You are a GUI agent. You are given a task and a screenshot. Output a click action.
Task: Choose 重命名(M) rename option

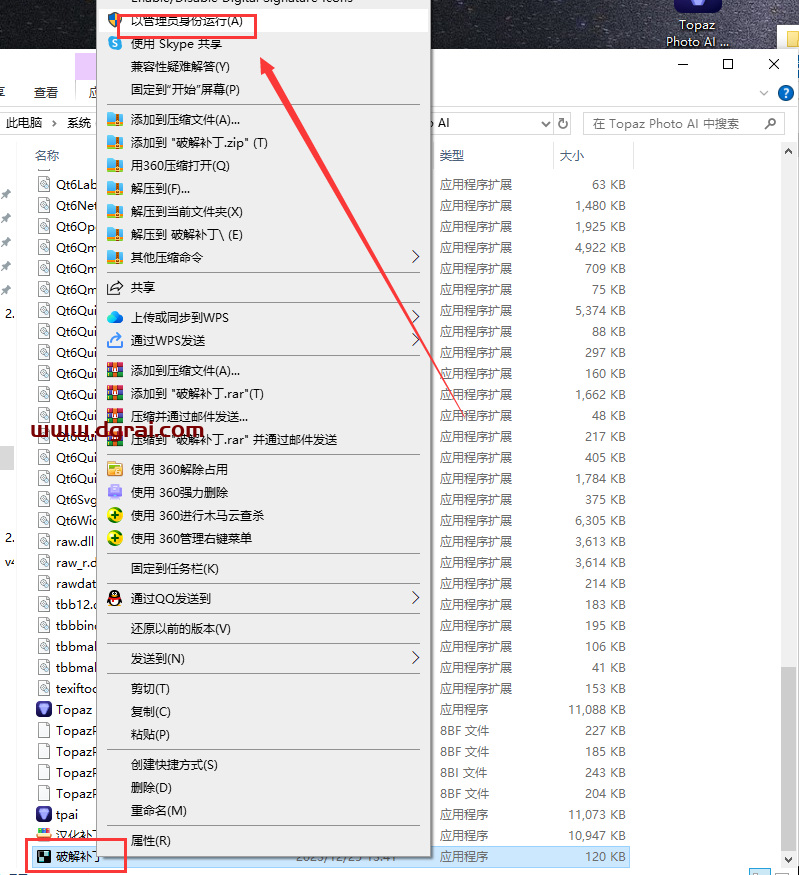tap(158, 811)
